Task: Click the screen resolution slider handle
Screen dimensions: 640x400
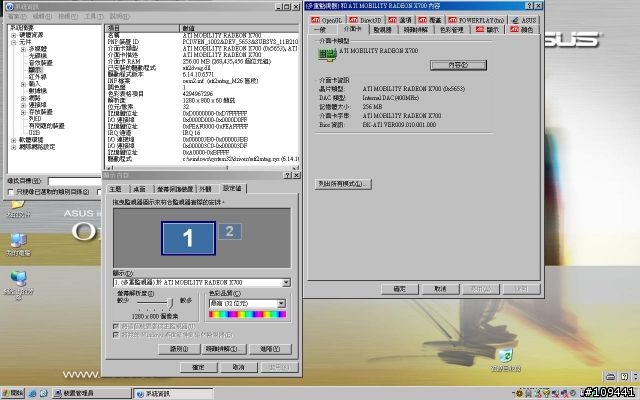Action: tap(170, 303)
